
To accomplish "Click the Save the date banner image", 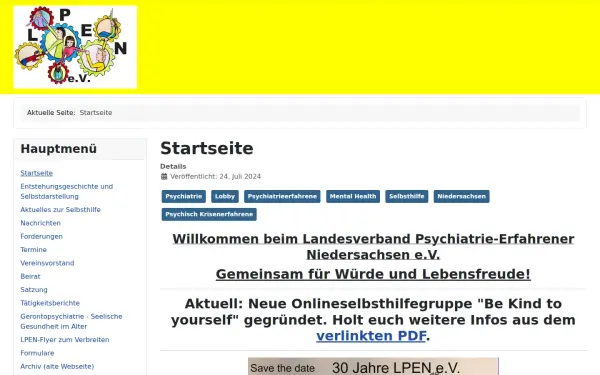I will coord(373,367).
